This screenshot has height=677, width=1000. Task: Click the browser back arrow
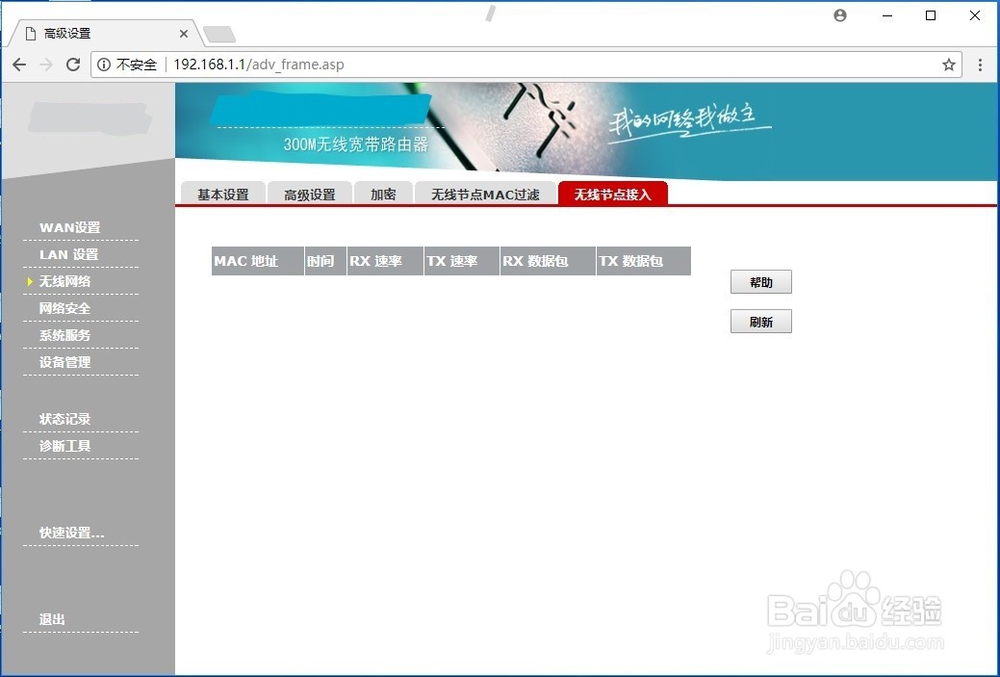pos(18,64)
